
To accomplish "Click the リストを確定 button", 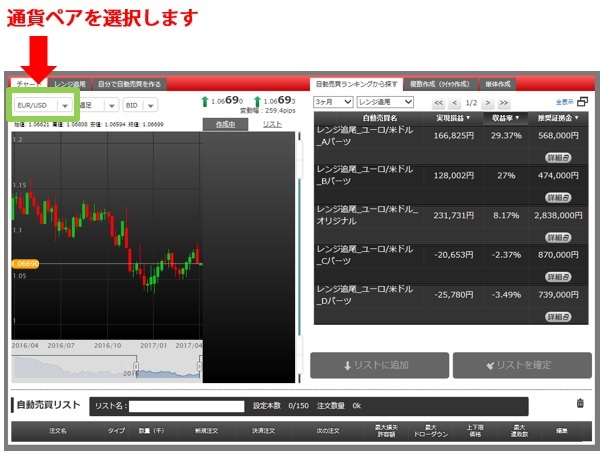I will [521, 365].
